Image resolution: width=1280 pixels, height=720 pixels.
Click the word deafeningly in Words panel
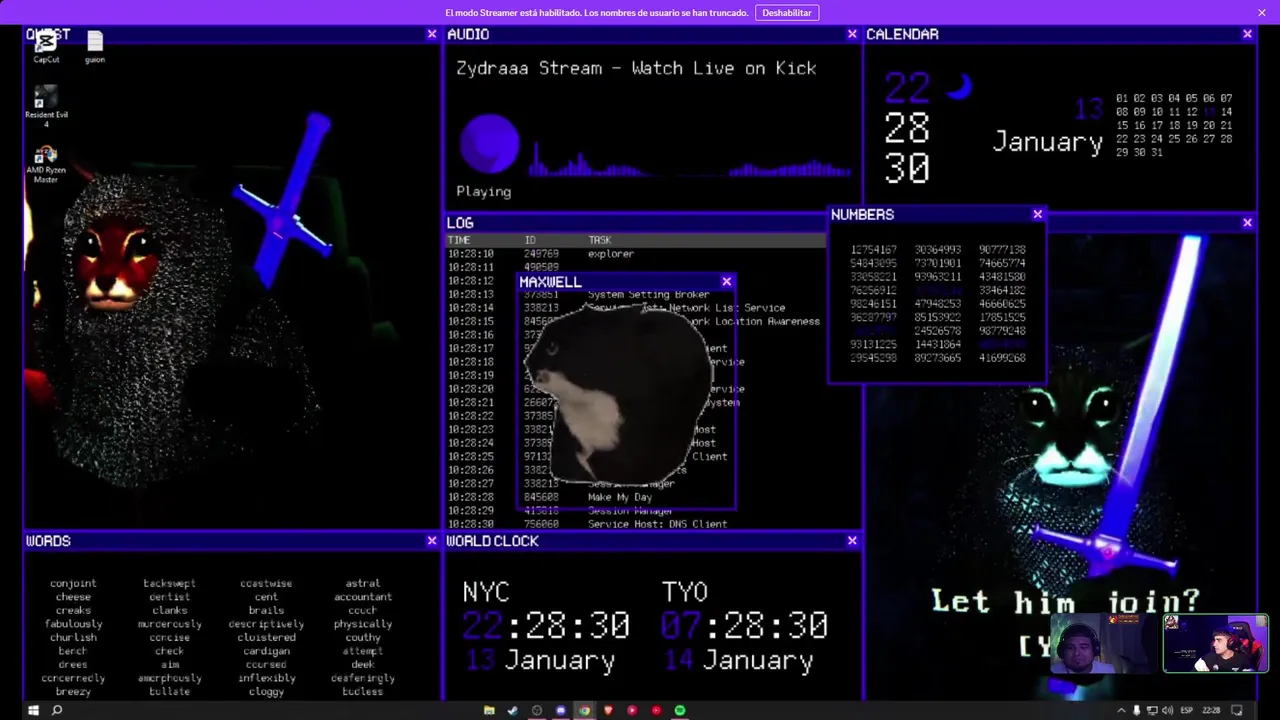coord(362,678)
